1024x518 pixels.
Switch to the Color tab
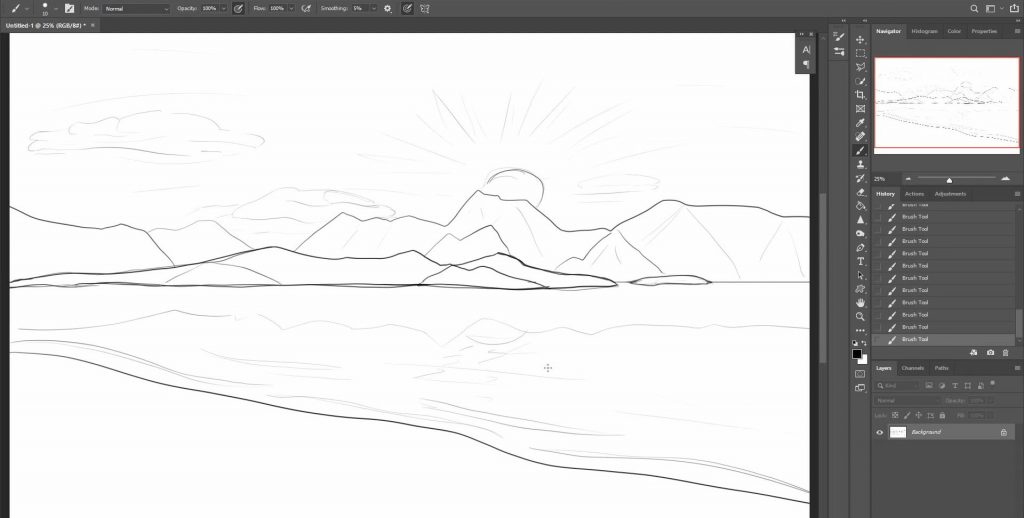pos(954,31)
